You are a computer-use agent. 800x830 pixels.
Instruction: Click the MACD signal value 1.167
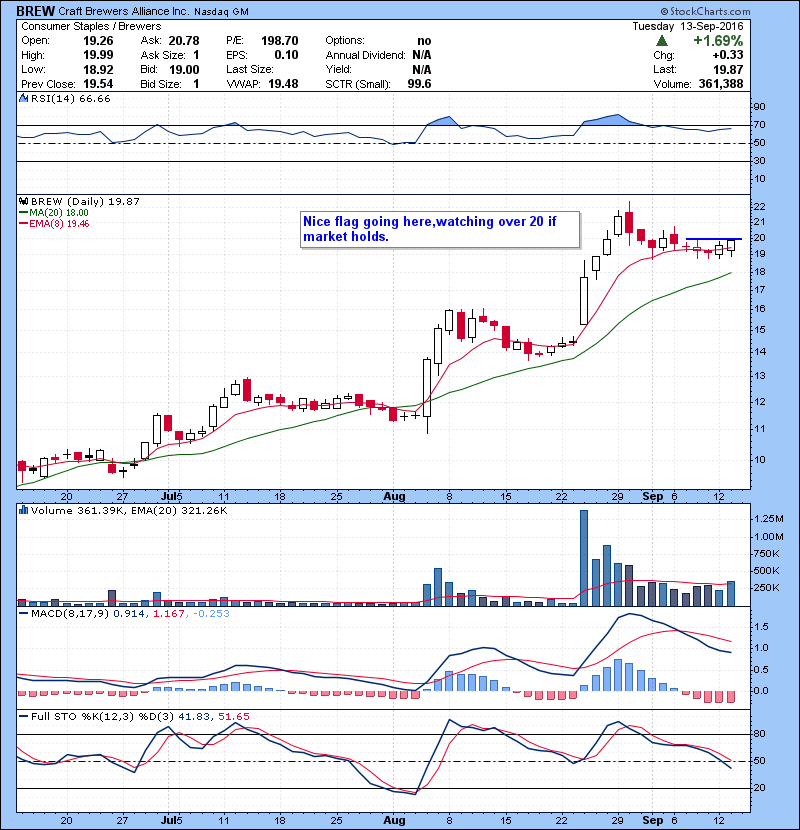coord(168,614)
